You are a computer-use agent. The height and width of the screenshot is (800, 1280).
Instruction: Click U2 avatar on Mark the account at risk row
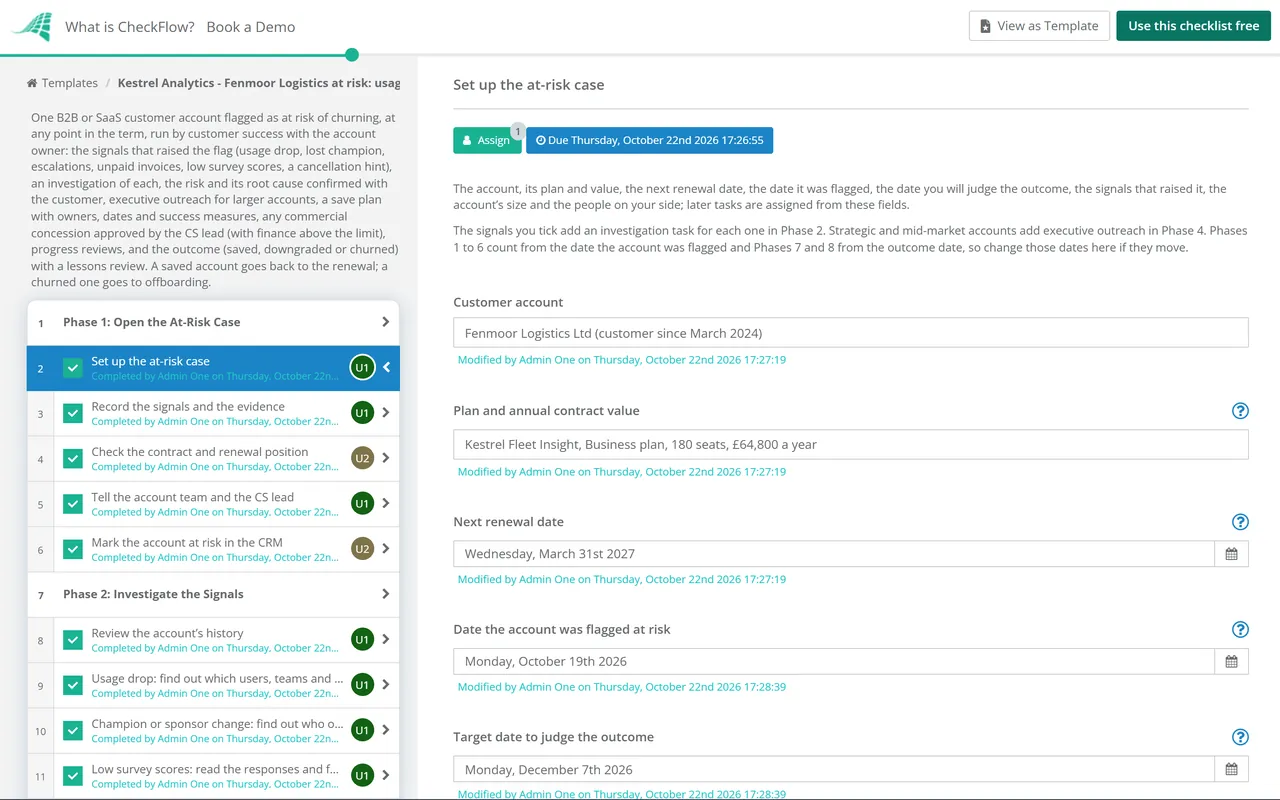tap(362, 549)
